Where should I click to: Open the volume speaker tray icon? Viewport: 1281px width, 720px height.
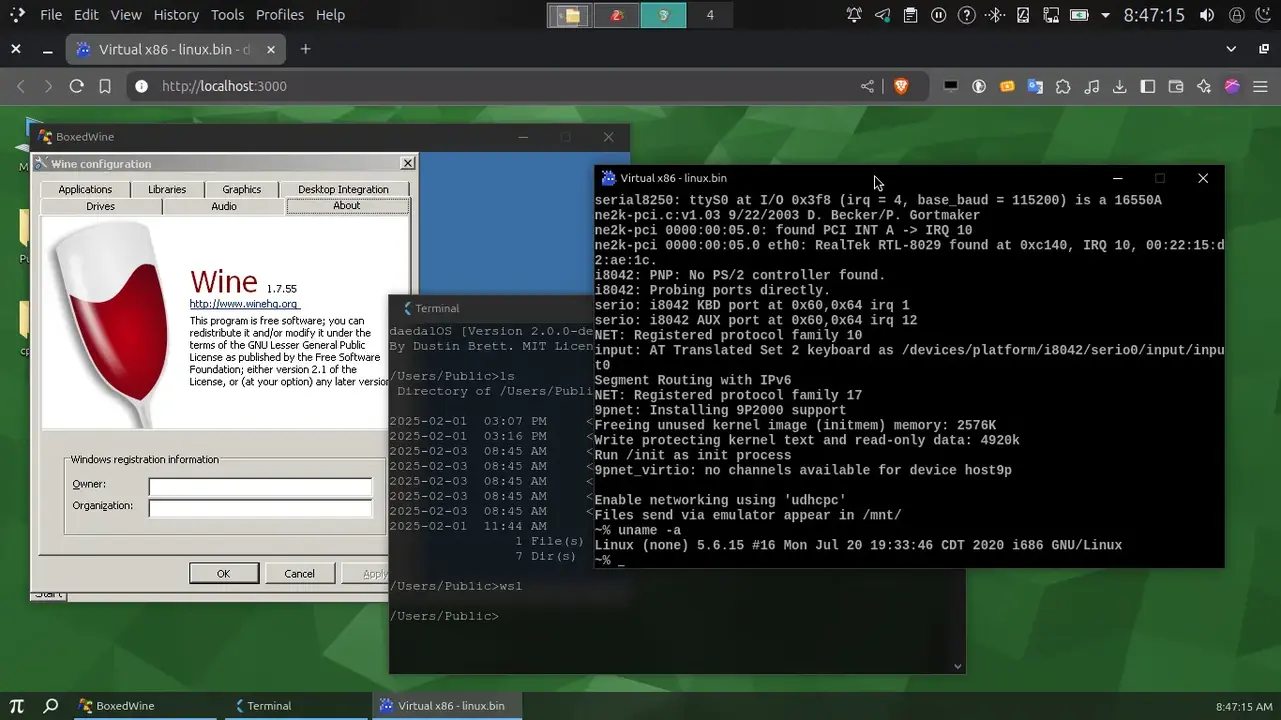pos(1207,15)
